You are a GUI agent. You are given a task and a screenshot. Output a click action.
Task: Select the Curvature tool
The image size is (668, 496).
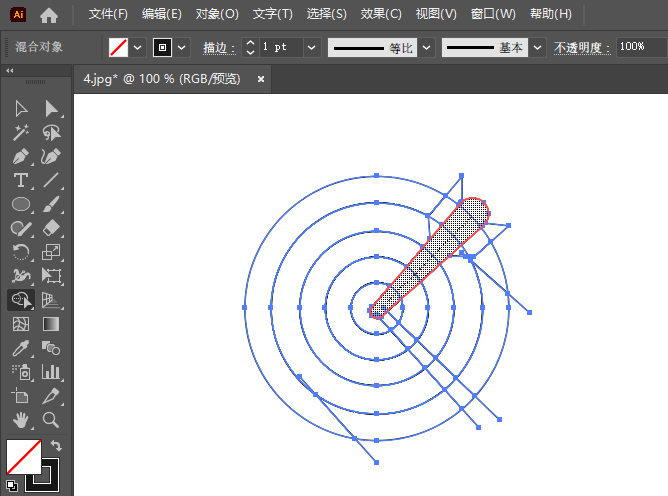(51, 156)
